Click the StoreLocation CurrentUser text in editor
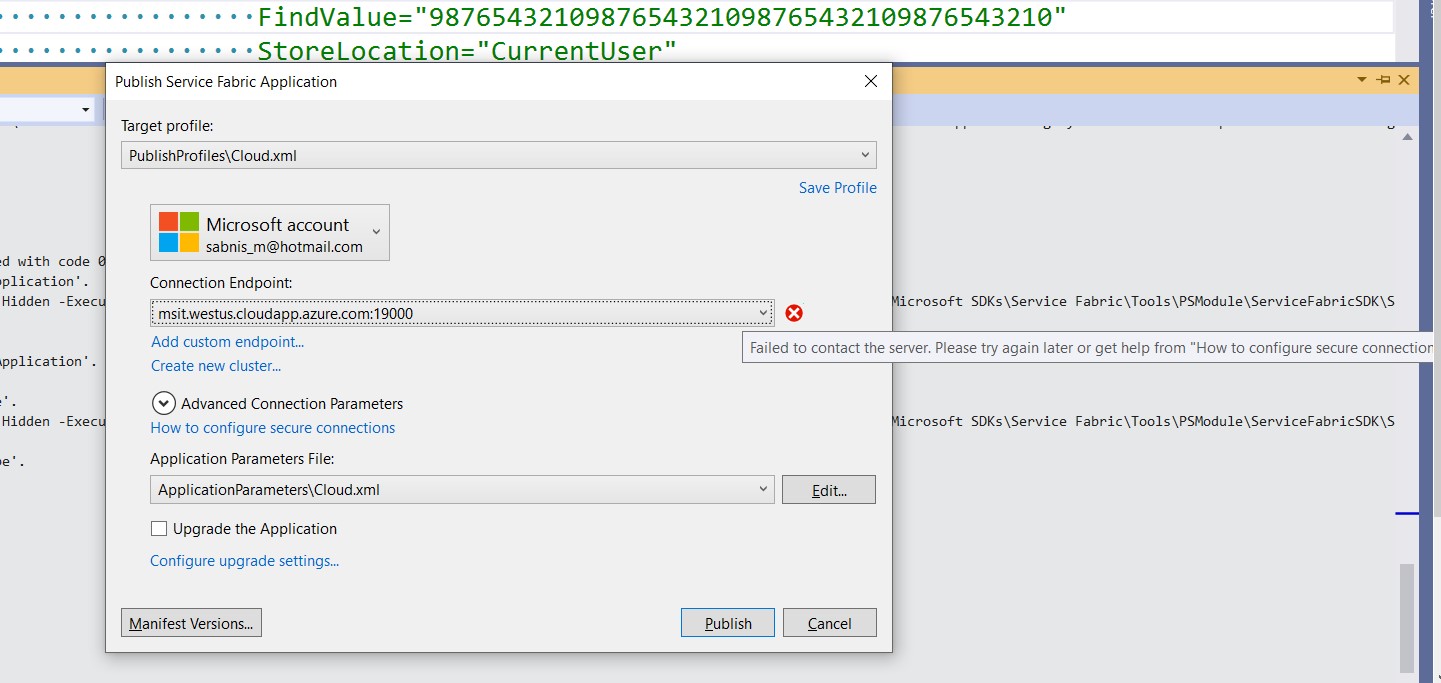Viewport: 1441px width, 683px height. (467, 50)
